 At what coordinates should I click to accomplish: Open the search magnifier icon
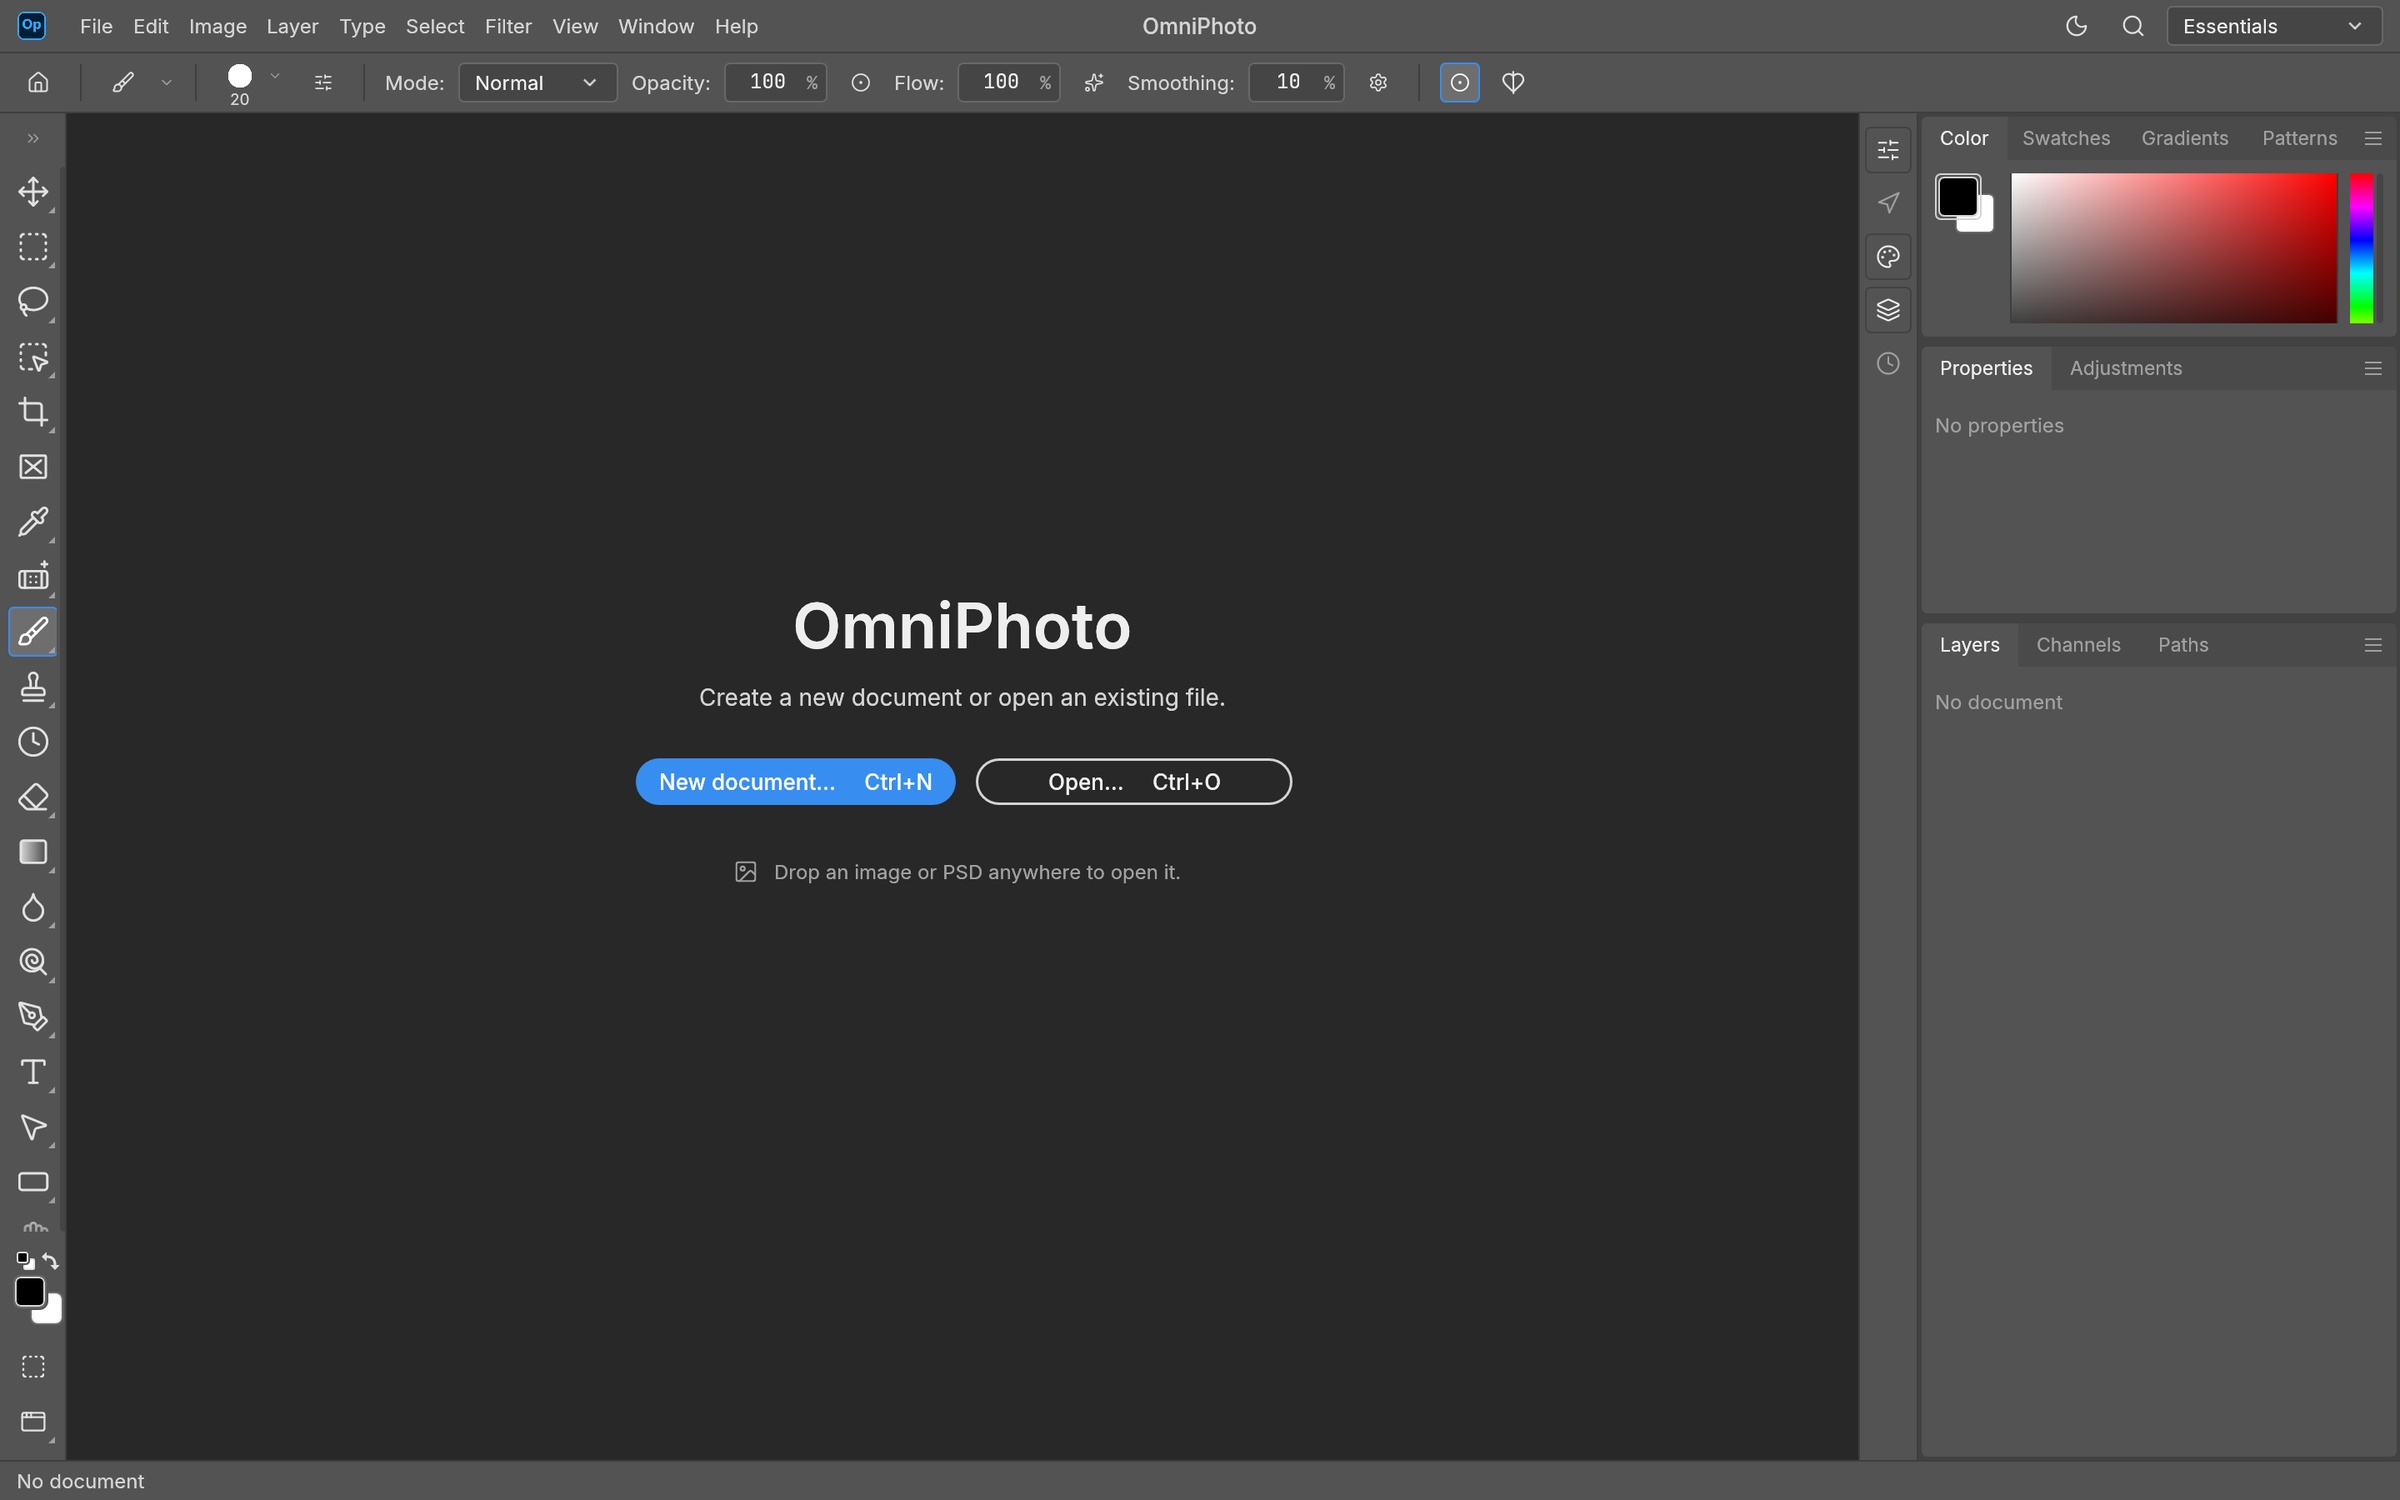[x=2133, y=26]
